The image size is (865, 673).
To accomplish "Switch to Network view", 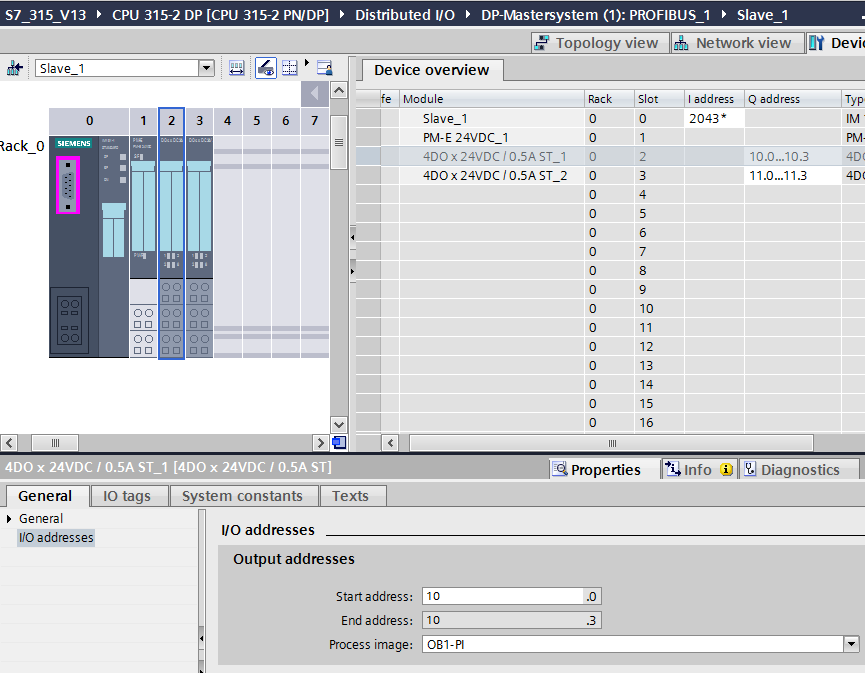I will pyautogui.click(x=736, y=43).
